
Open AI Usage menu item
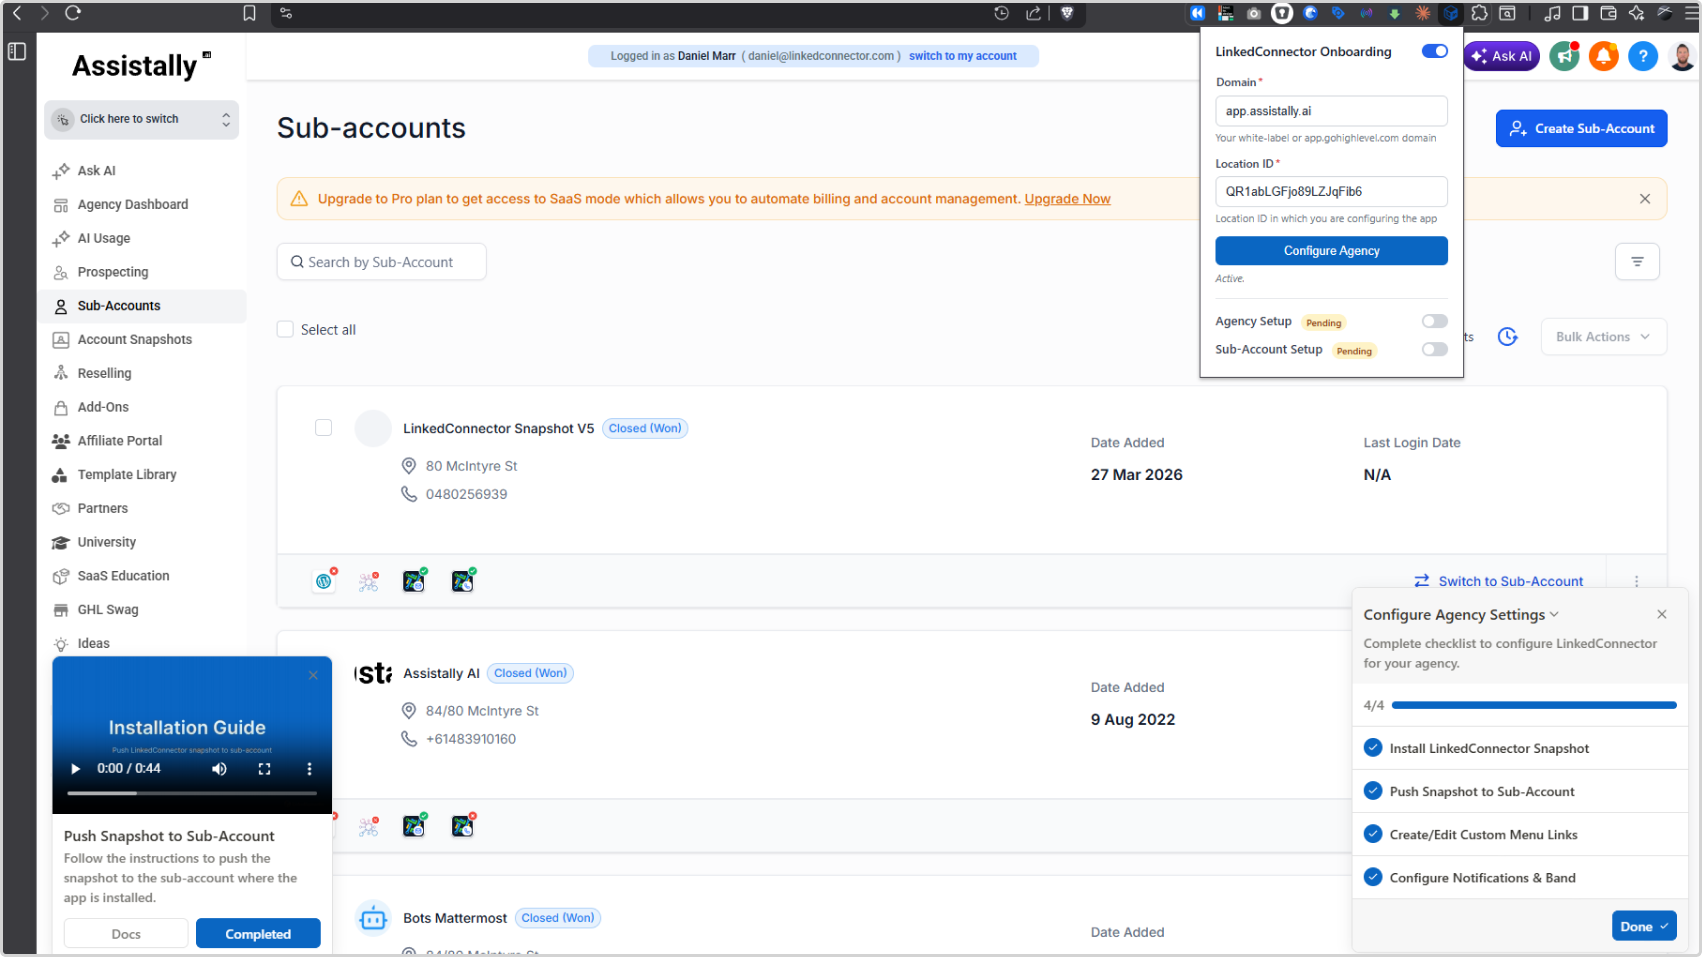tap(104, 239)
